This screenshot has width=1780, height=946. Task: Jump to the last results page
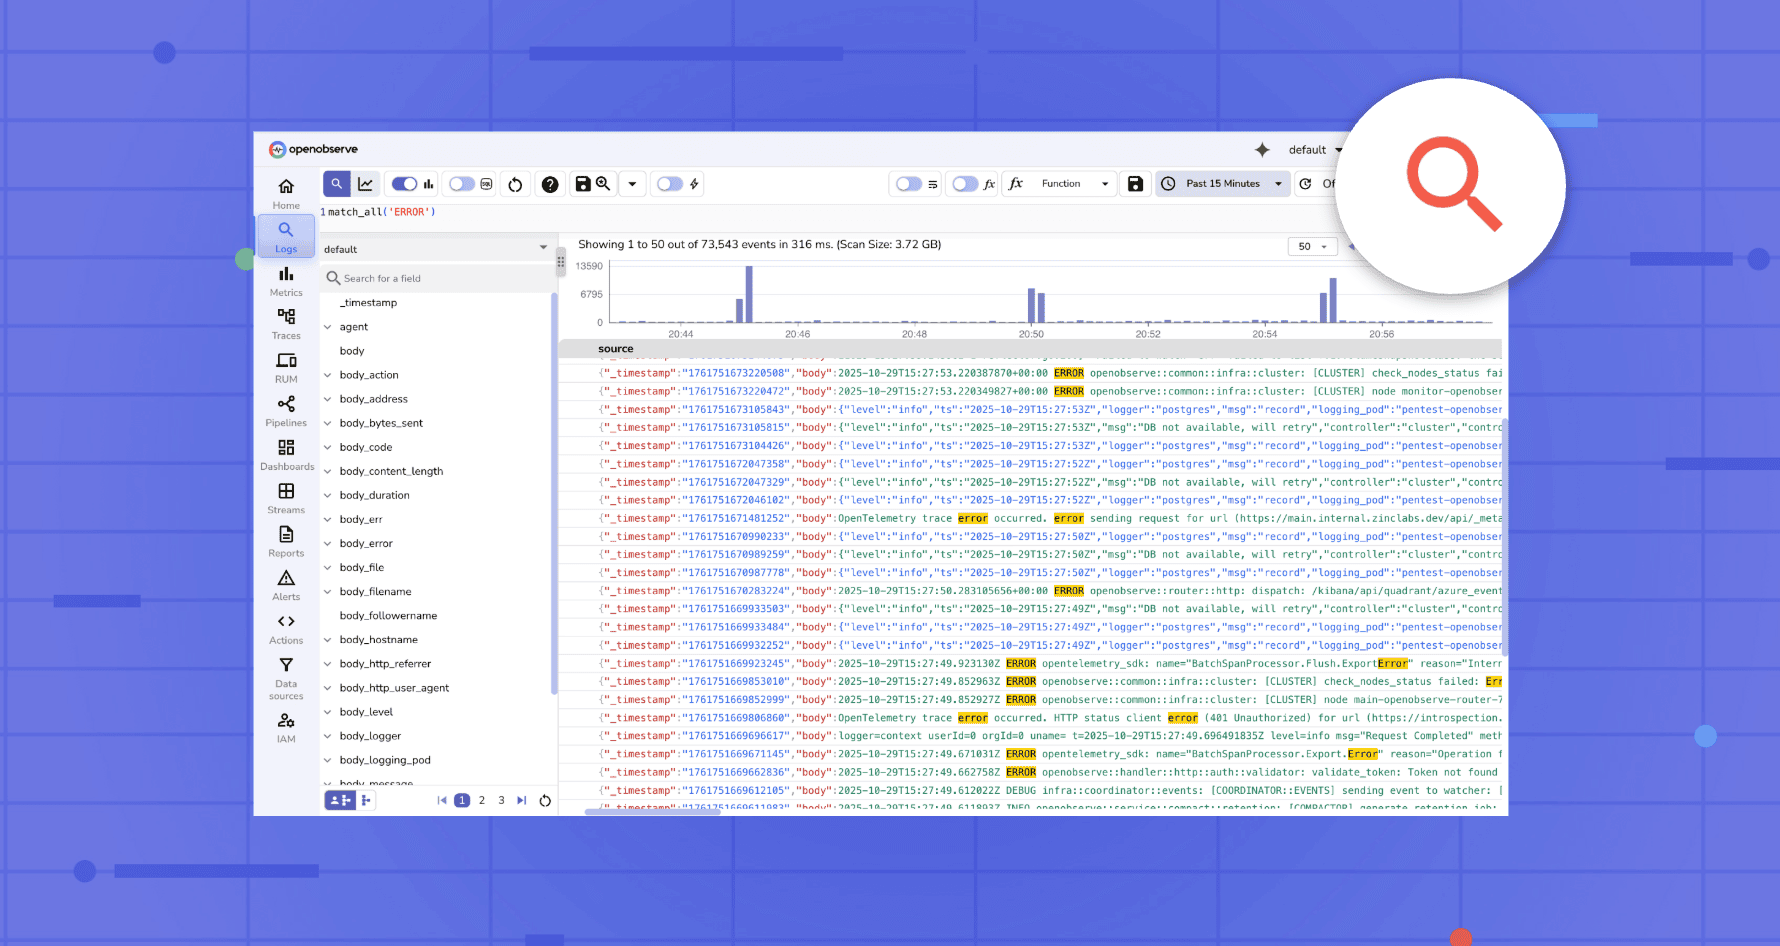pos(521,800)
